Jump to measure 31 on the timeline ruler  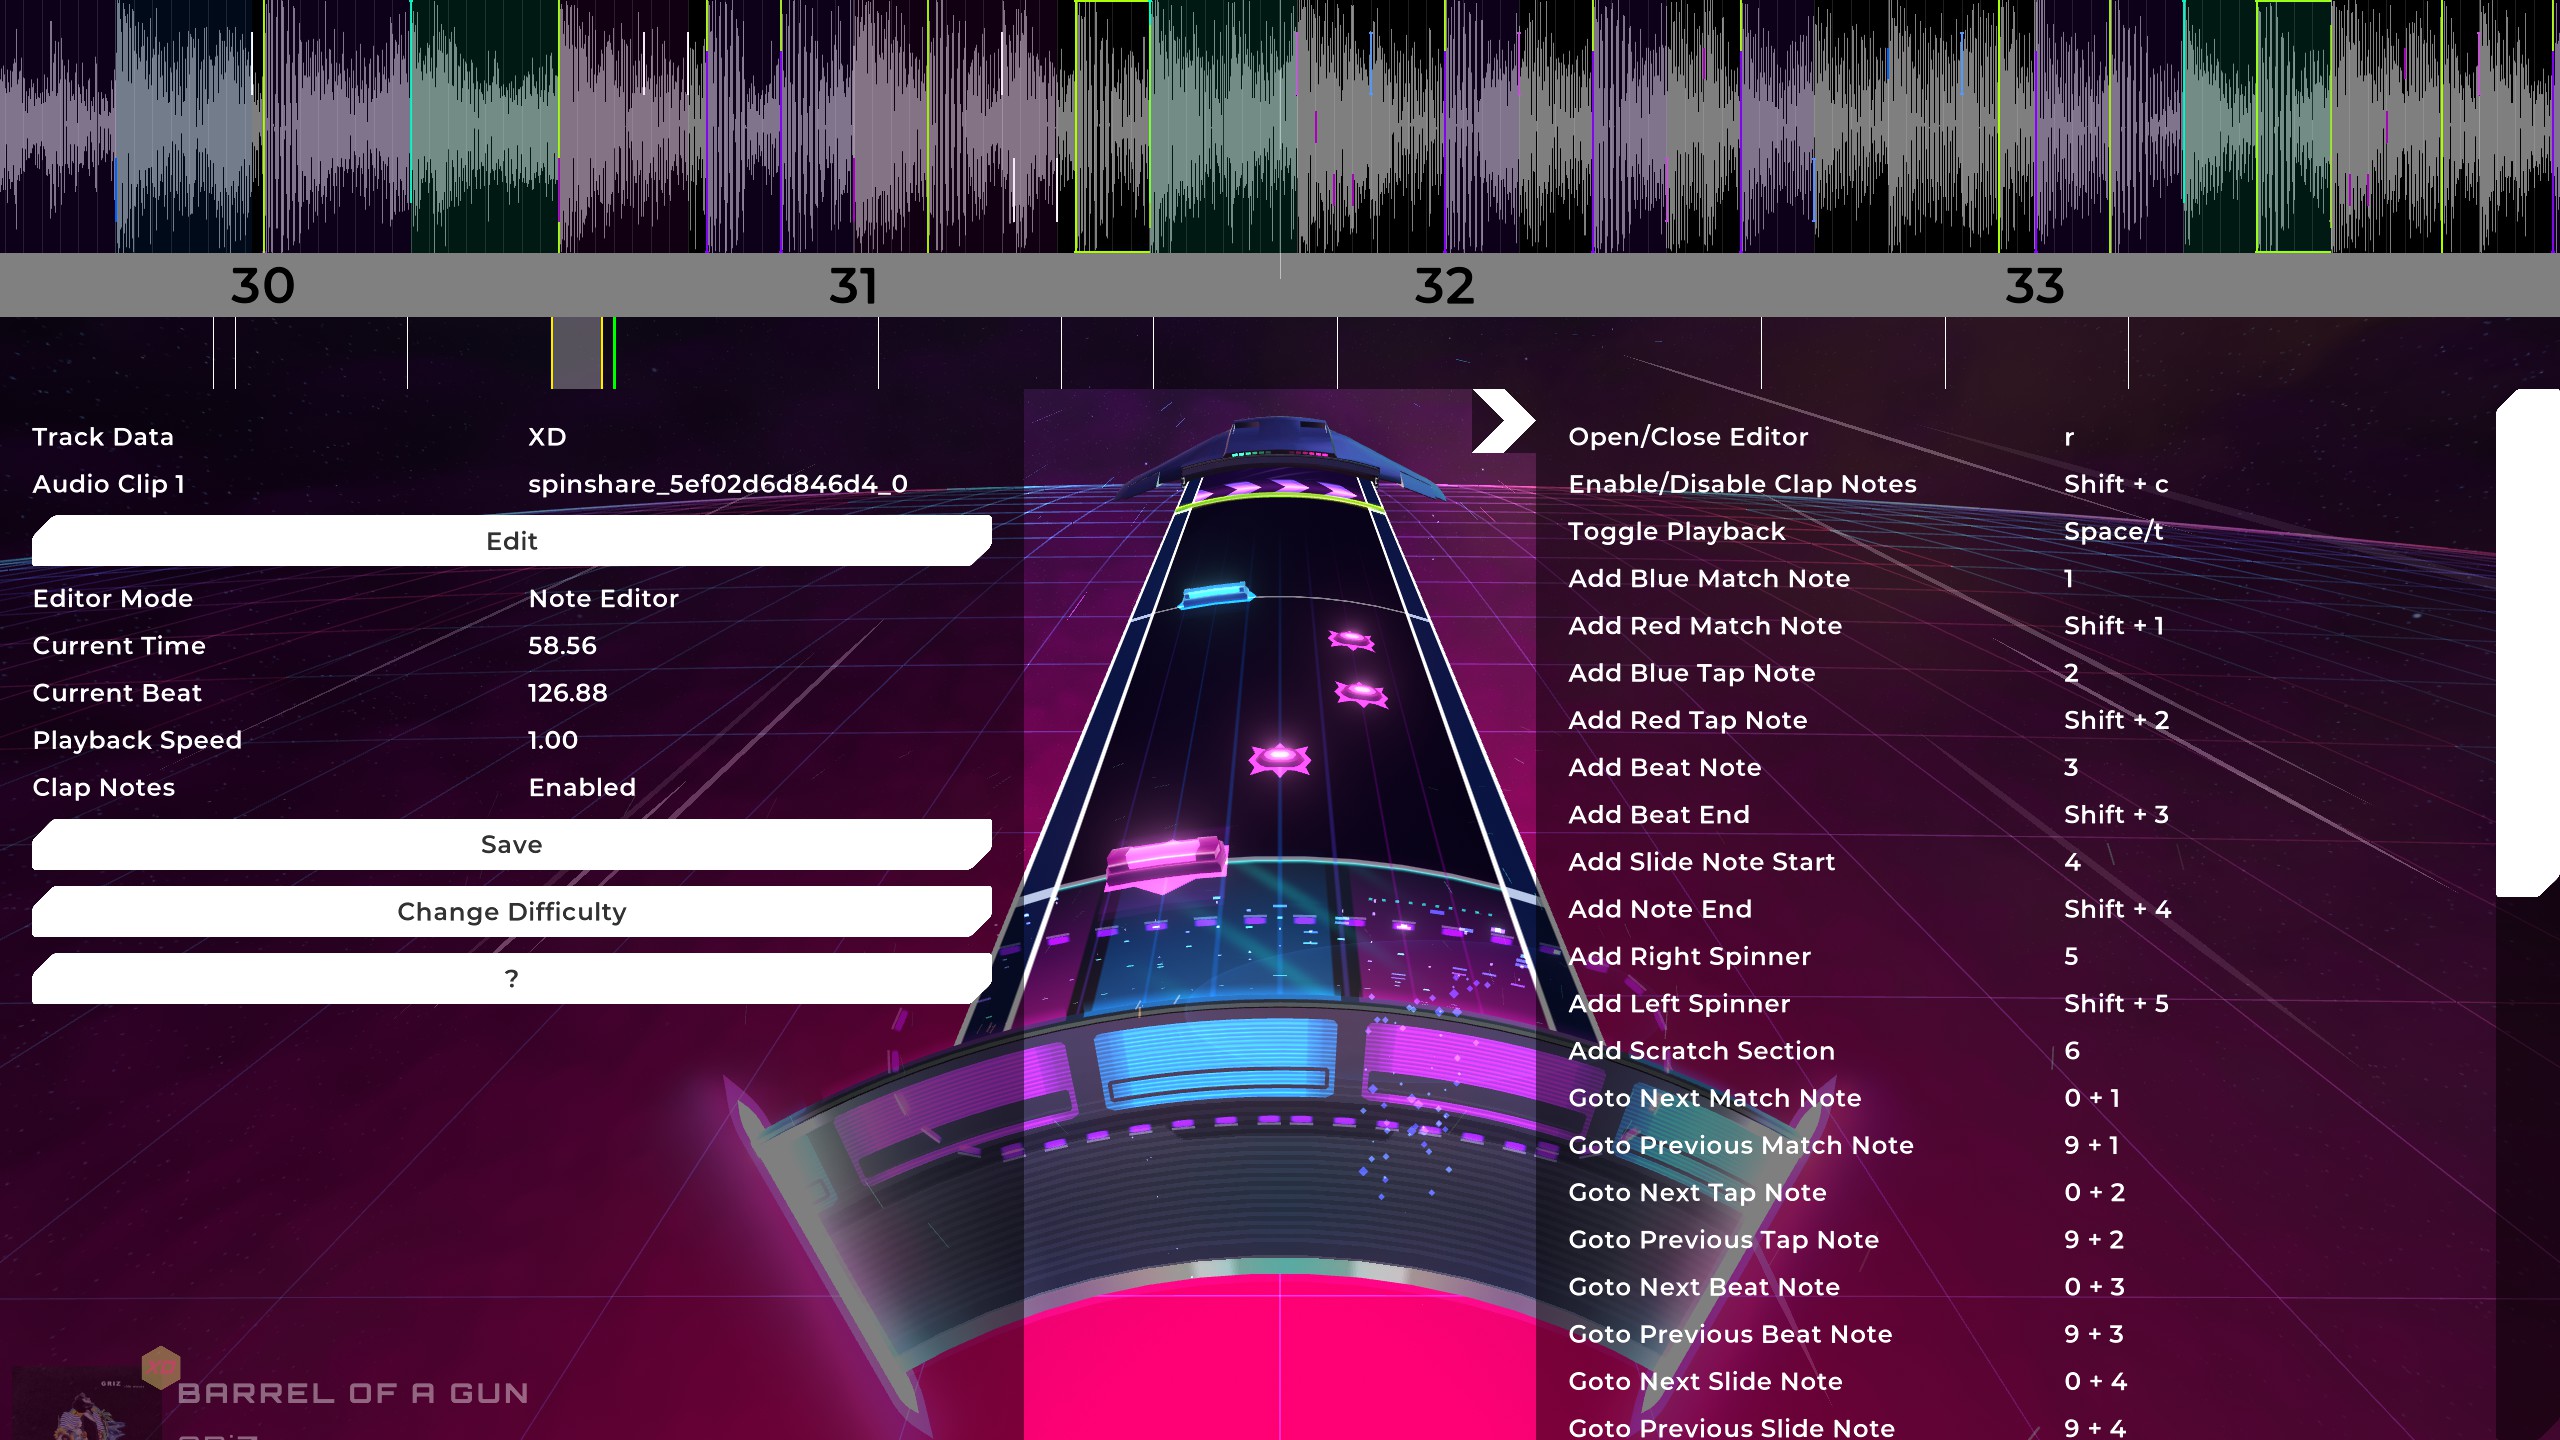[853, 287]
